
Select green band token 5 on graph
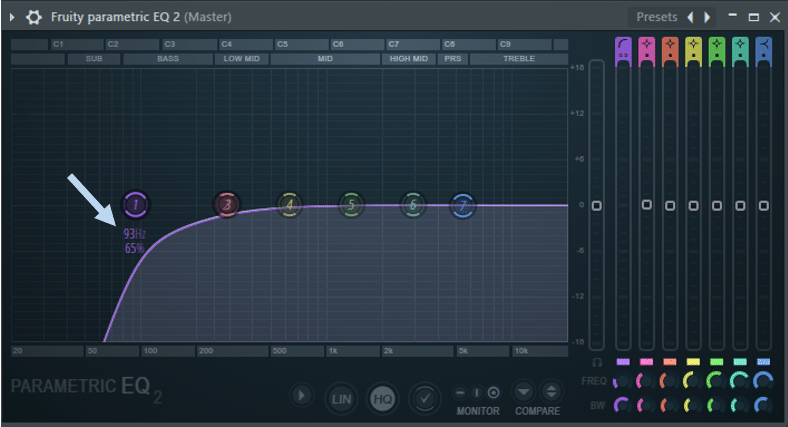pos(351,204)
